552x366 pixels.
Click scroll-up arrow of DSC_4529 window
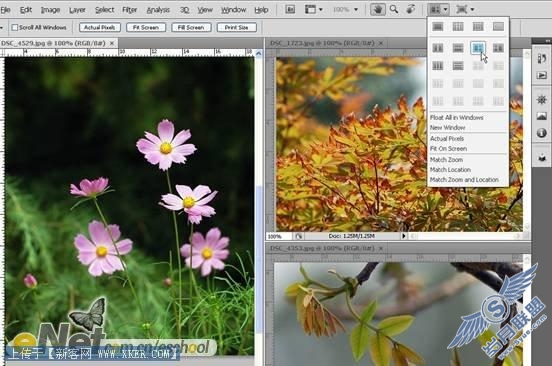(x=259, y=53)
